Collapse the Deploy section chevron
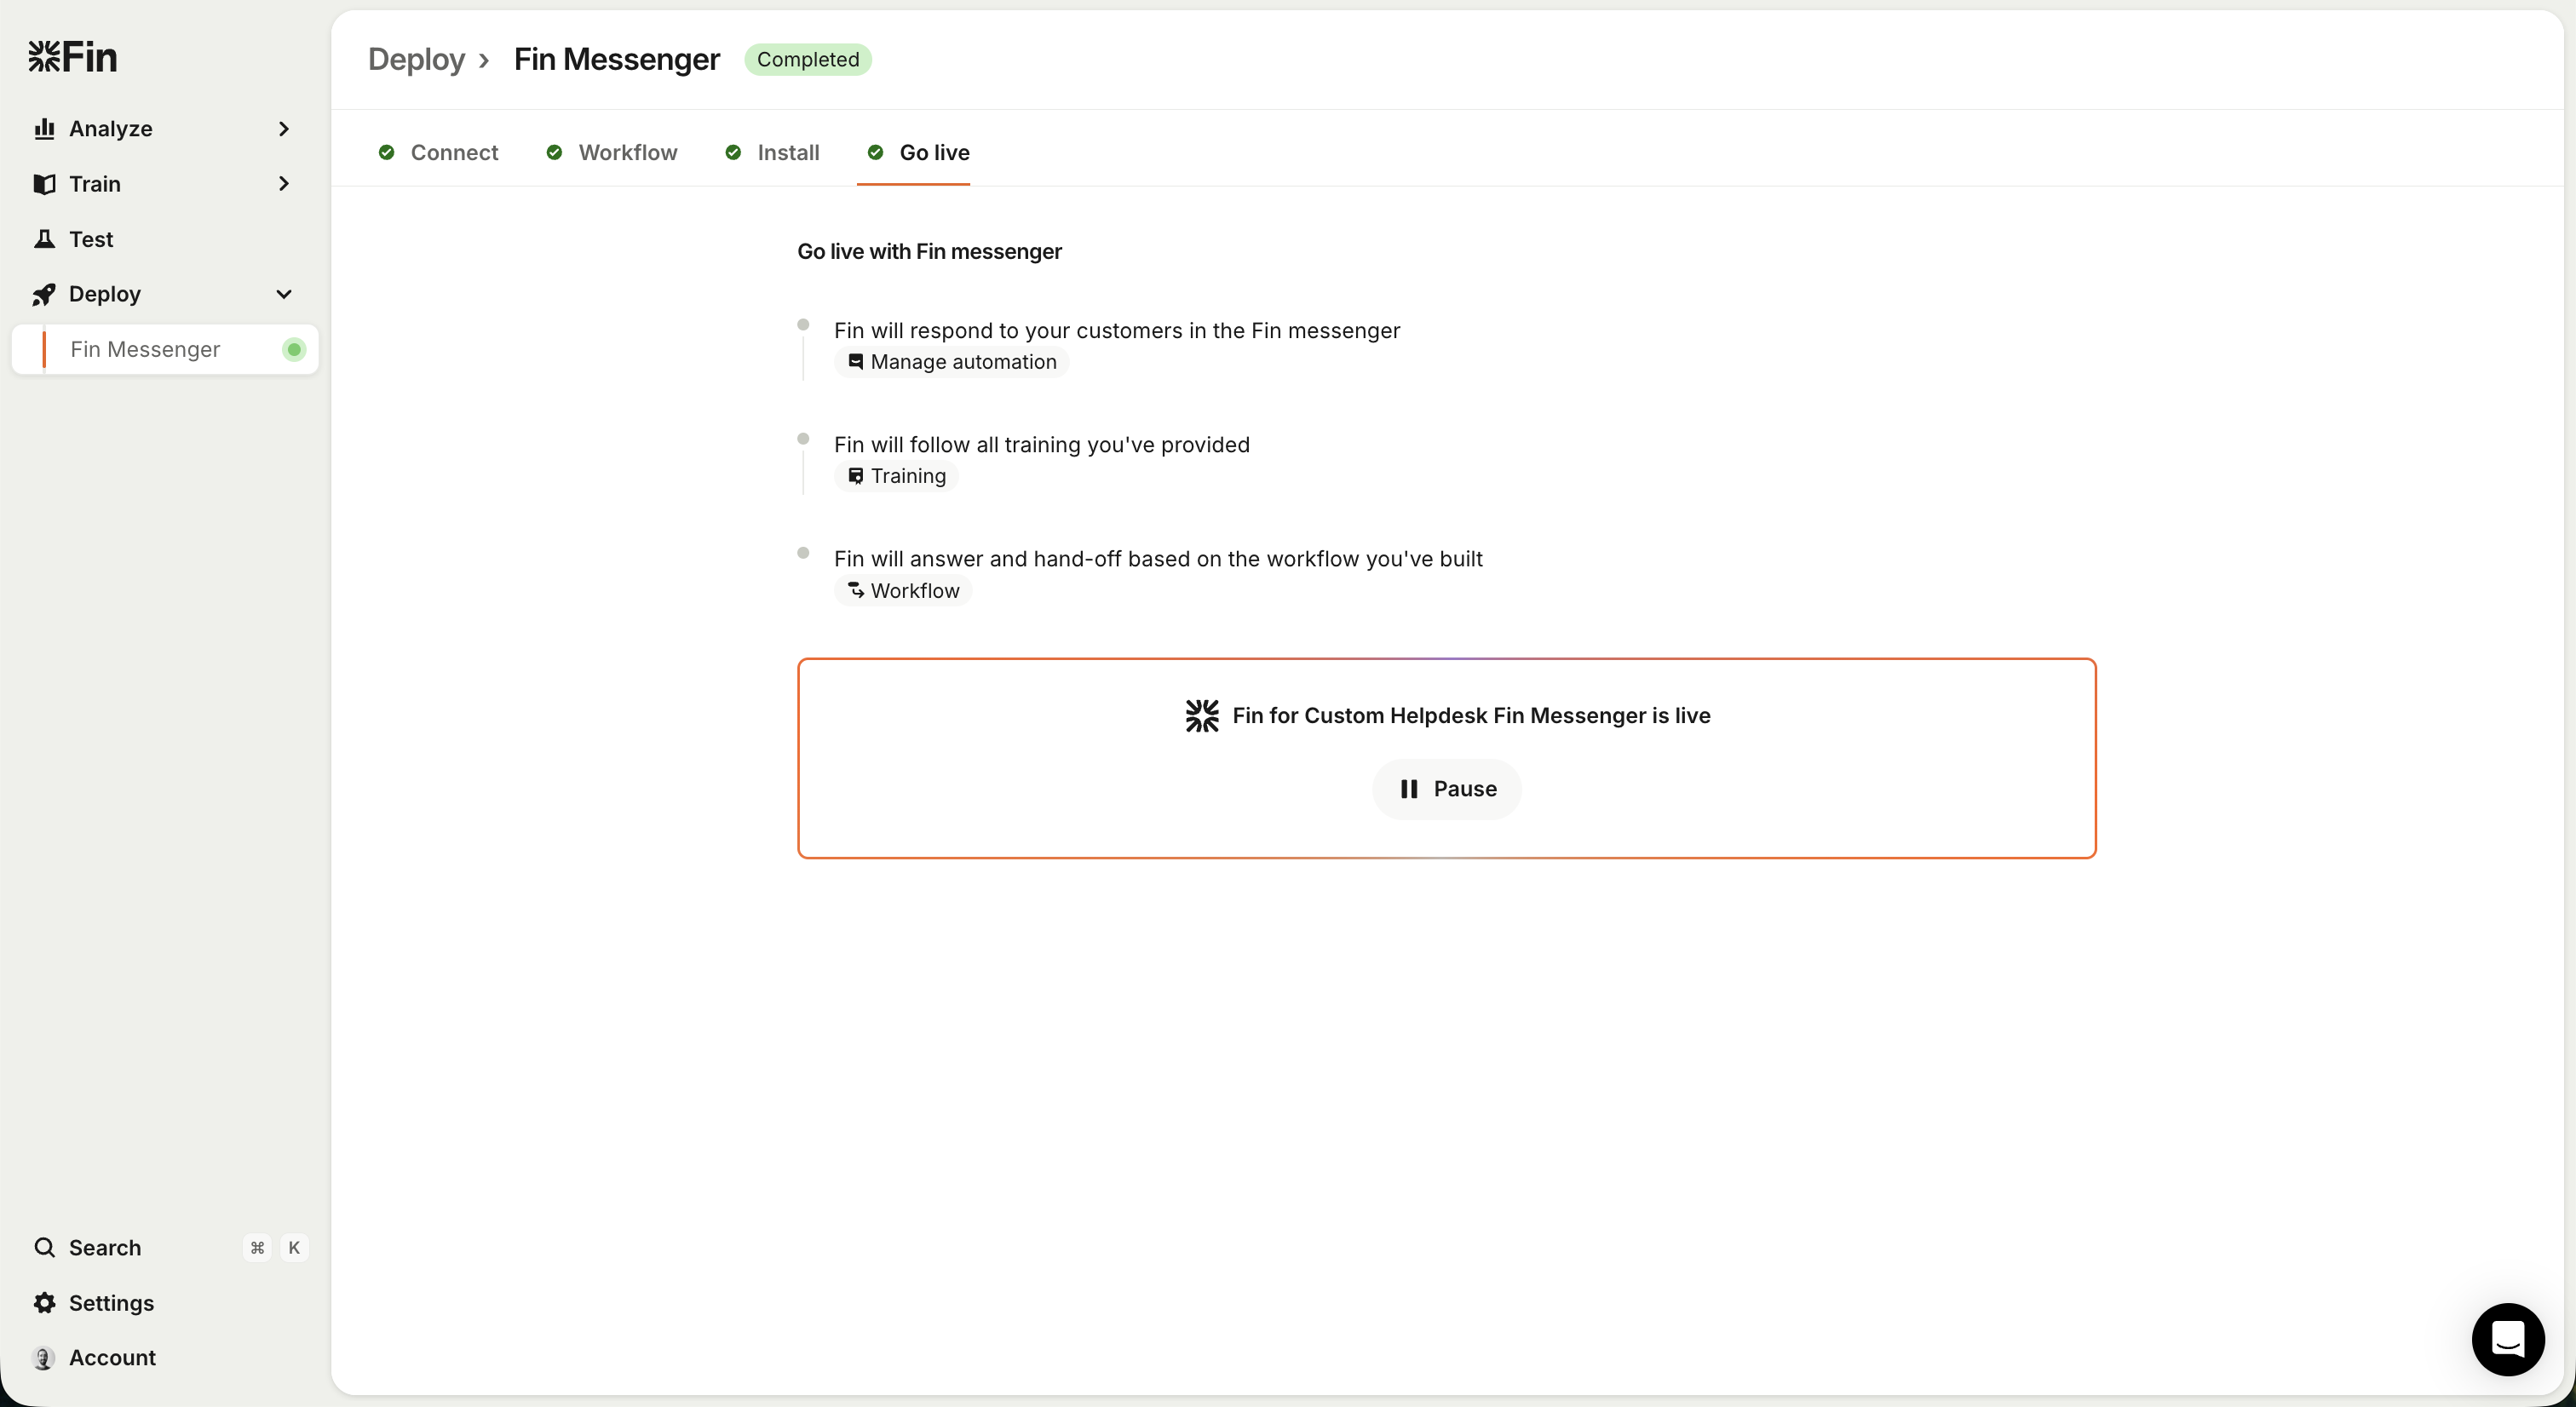This screenshot has height=1407, width=2576. [284, 294]
